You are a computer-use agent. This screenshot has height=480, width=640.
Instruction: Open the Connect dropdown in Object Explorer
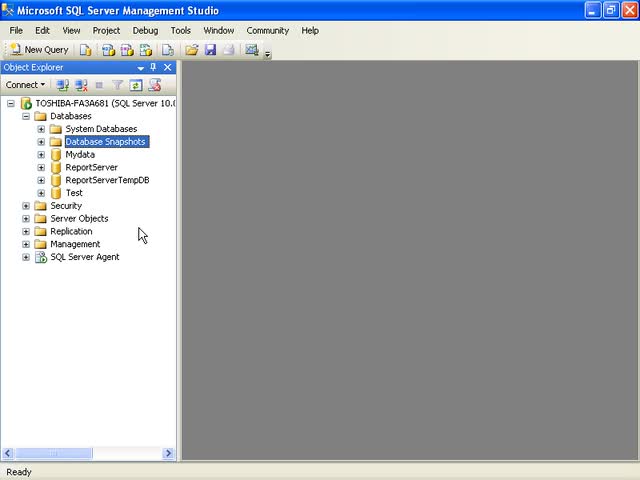pos(25,85)
